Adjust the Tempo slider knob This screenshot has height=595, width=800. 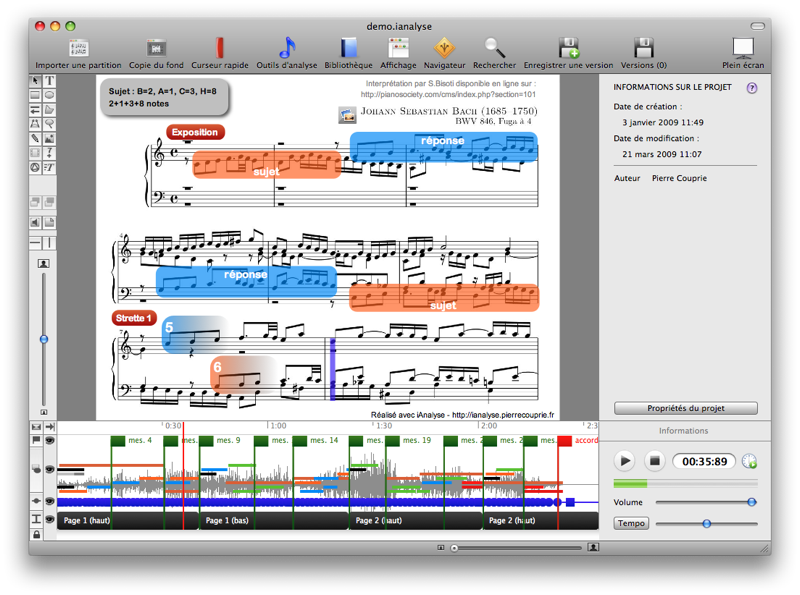[x=707, y=524]
